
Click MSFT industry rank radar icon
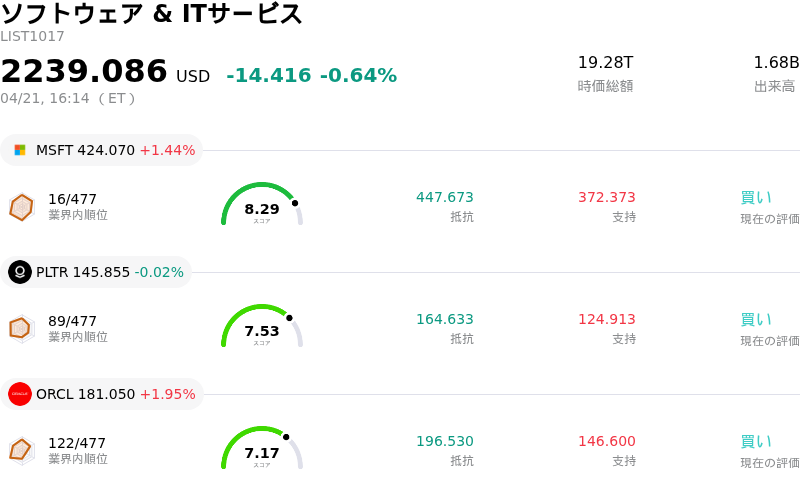21,207
